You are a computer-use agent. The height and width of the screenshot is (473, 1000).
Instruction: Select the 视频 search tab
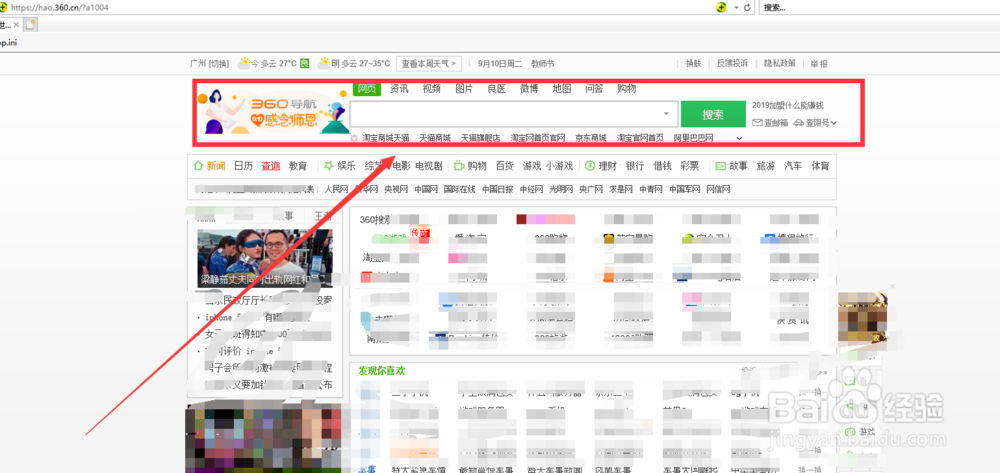coord(432,89)
